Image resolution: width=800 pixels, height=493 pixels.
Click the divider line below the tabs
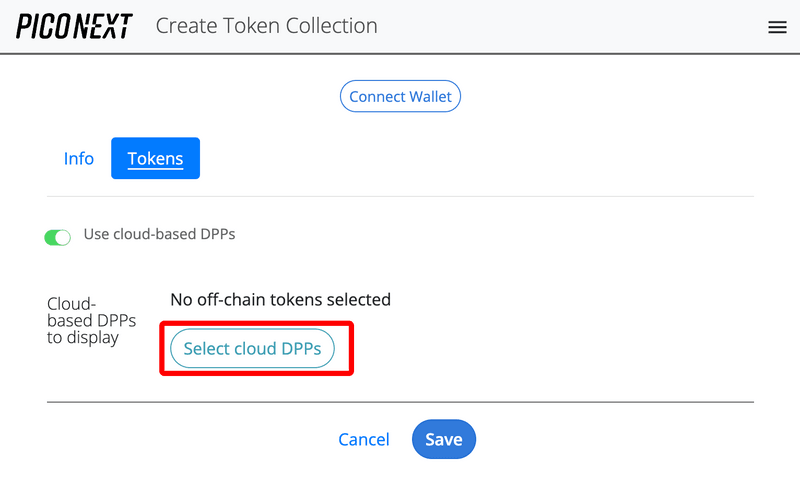[400, 197]
